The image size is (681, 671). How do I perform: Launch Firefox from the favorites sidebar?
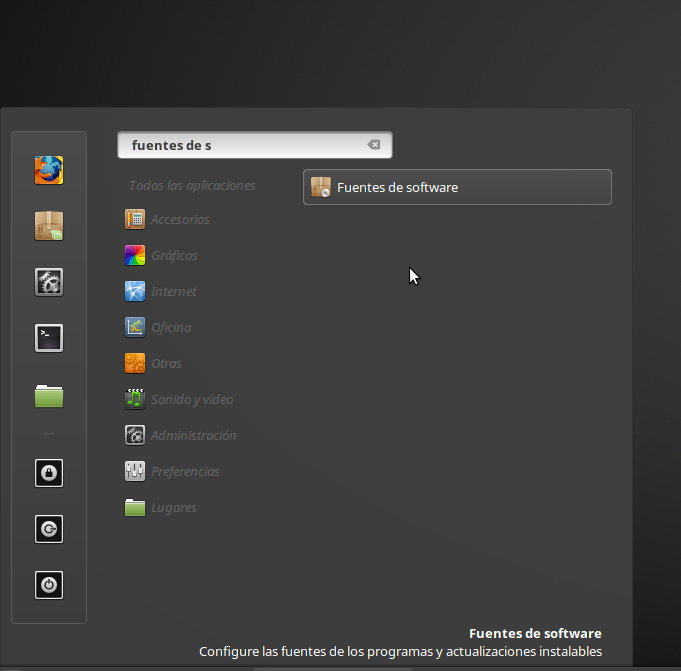coord(49,170)
